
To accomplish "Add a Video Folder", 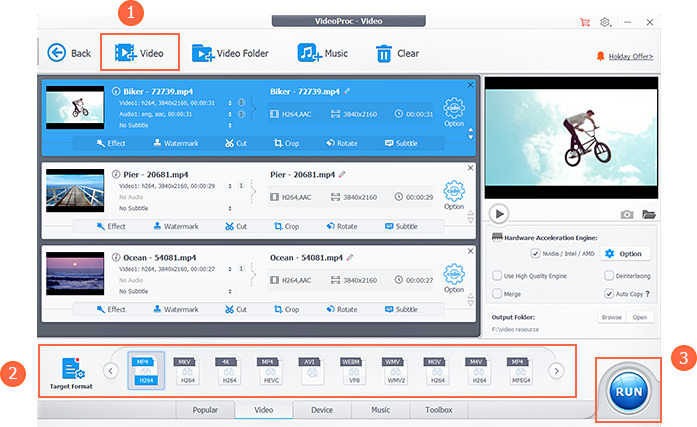I will point(230,53).
